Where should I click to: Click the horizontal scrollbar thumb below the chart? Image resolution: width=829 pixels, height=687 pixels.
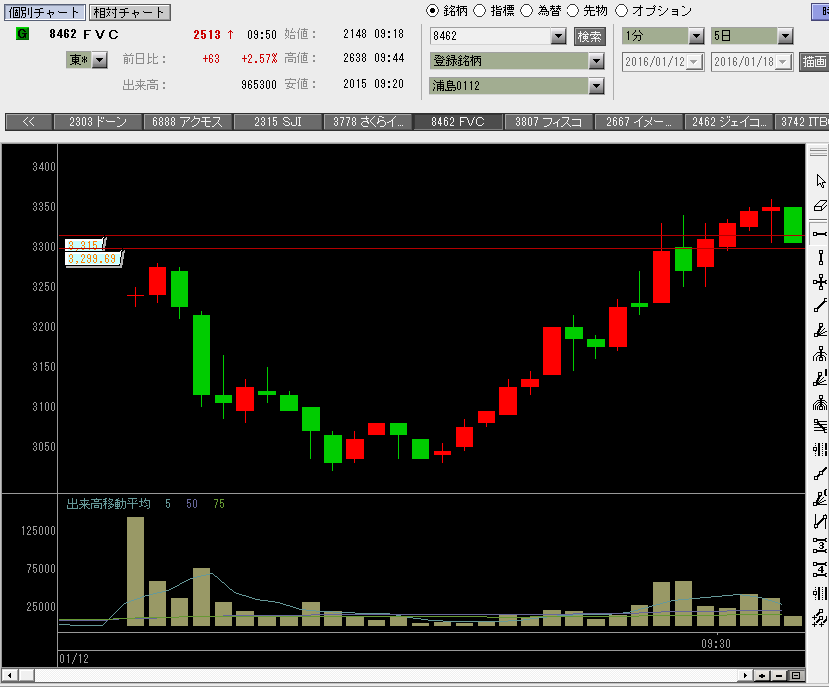pyautogui.click(x=27, y=675)
